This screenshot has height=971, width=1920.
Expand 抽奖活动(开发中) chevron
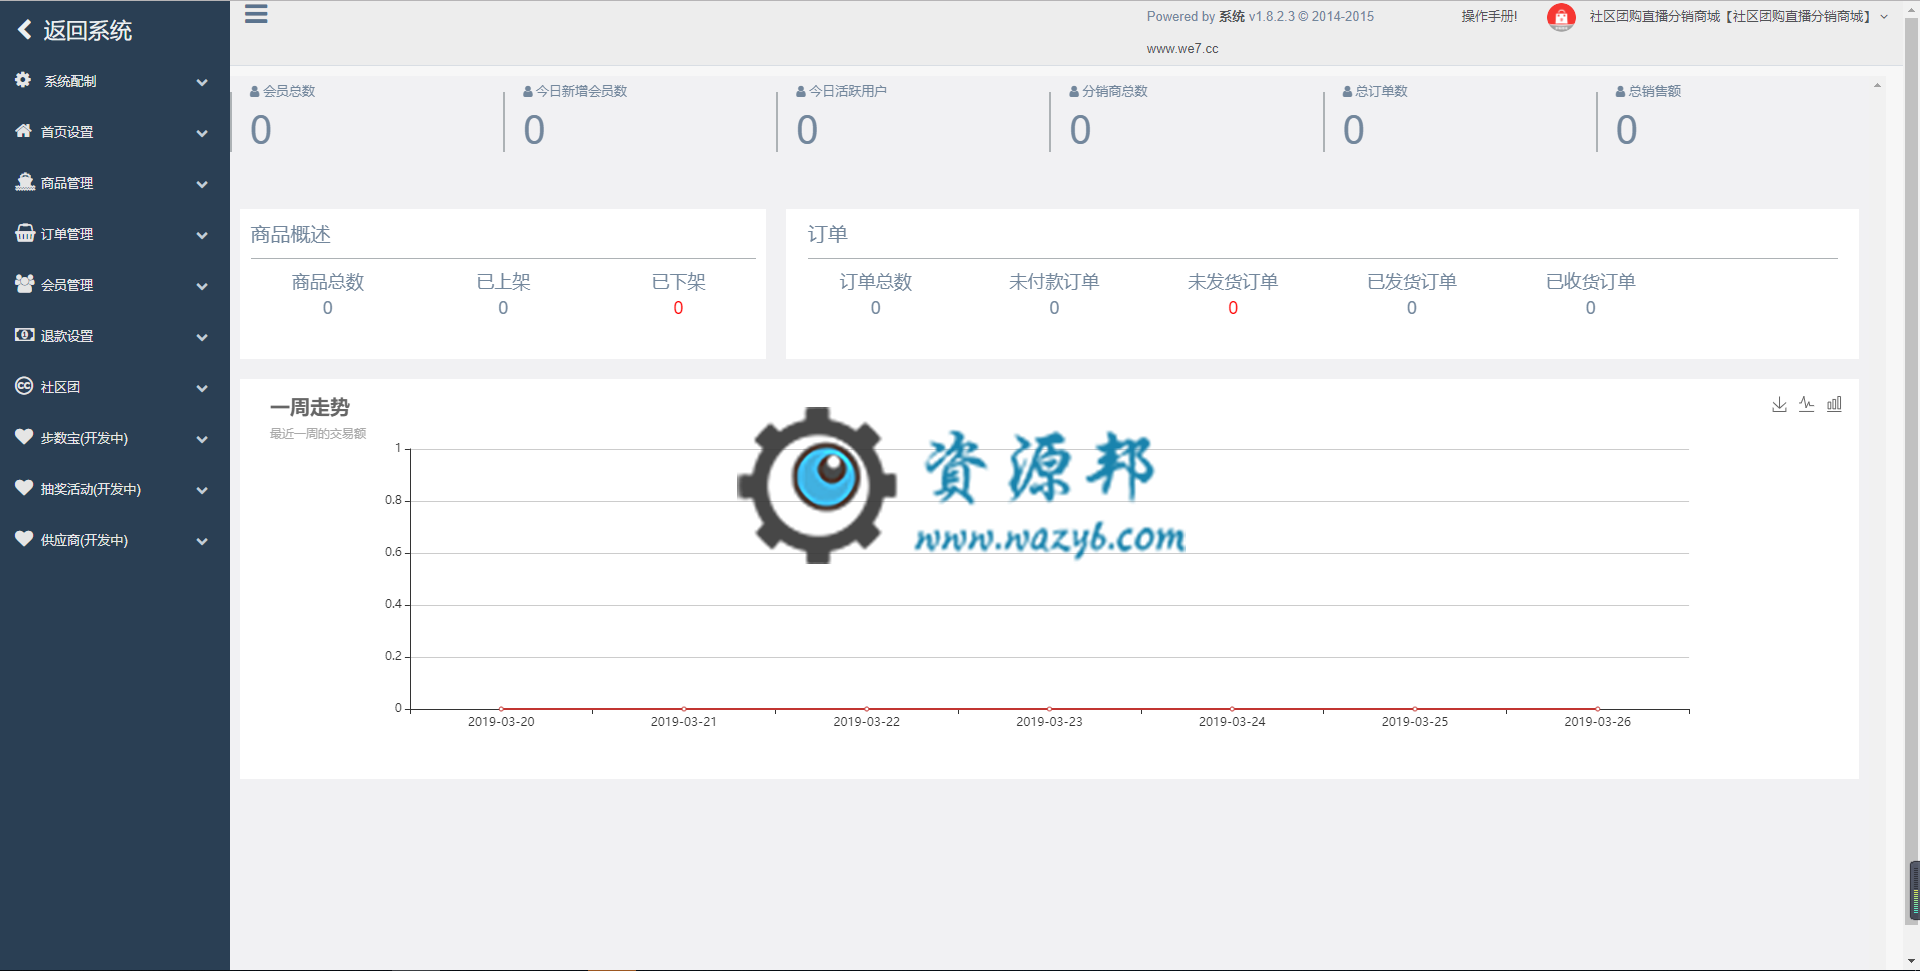(202, 490)
